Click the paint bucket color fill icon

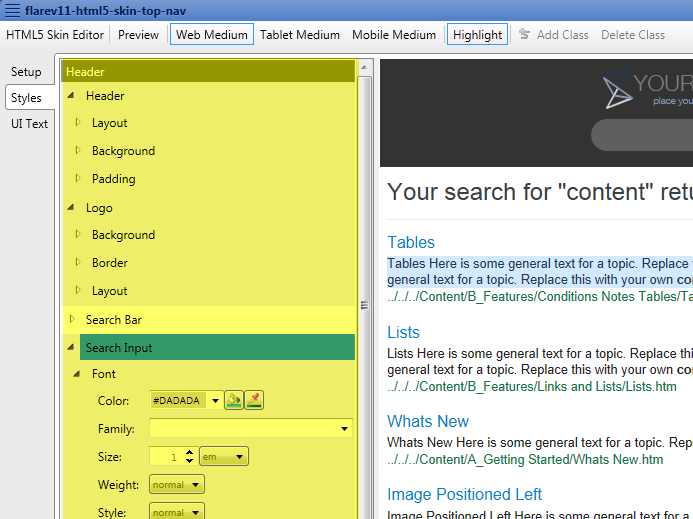[234, 400]
